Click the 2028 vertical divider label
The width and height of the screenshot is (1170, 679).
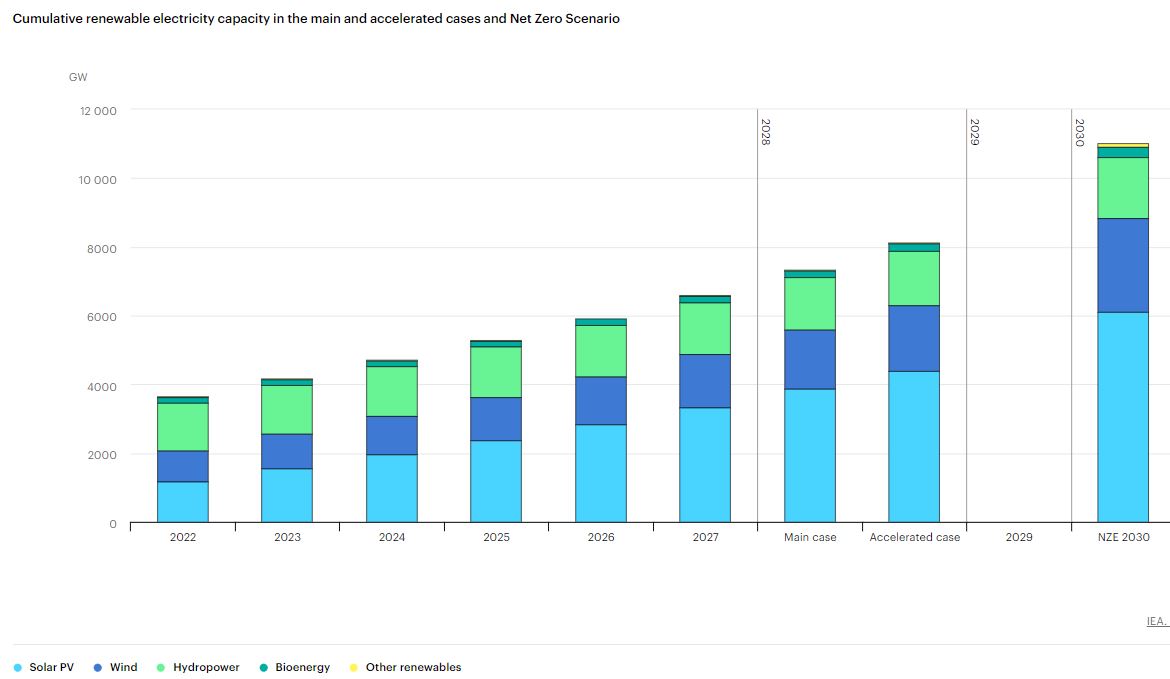pyautogui.click(x=766, y=133)
